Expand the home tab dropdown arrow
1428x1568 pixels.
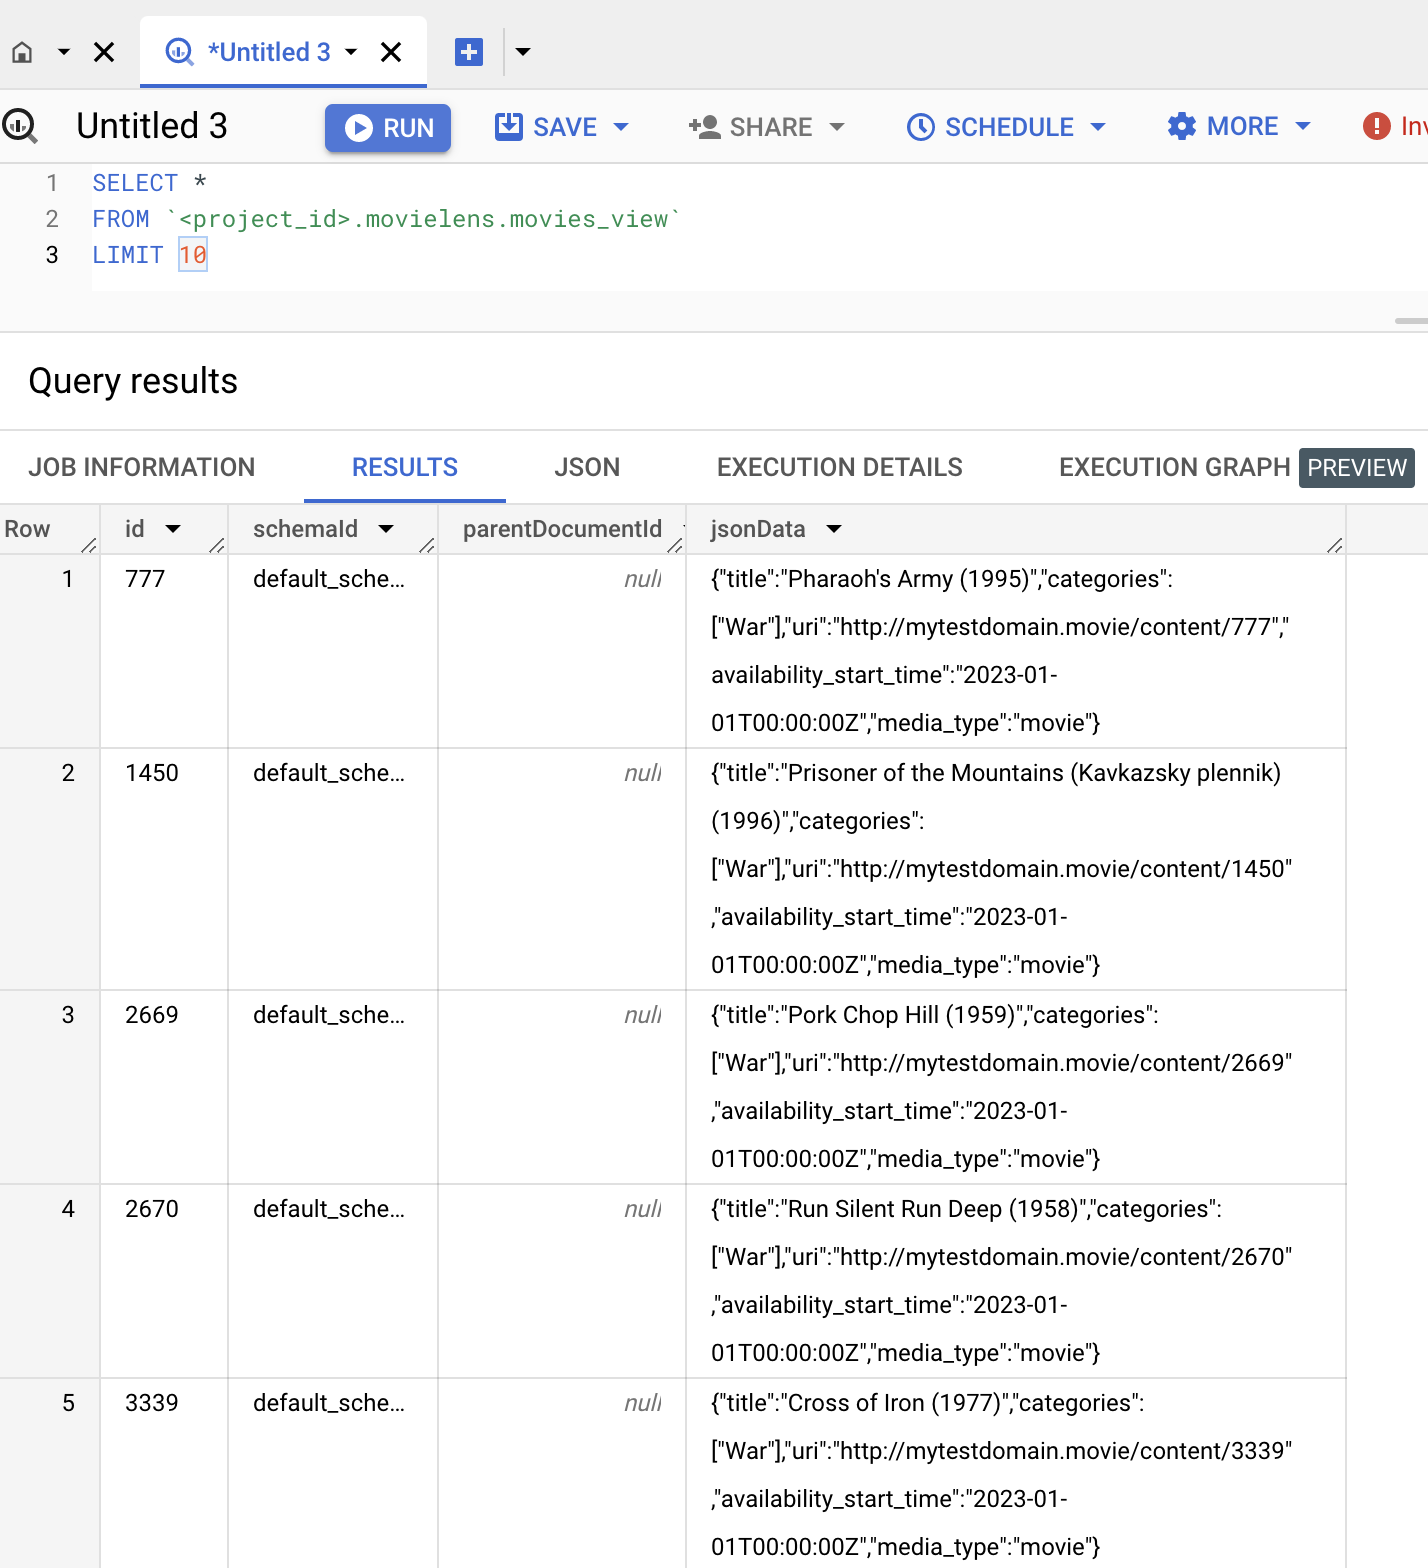[64, 52]
